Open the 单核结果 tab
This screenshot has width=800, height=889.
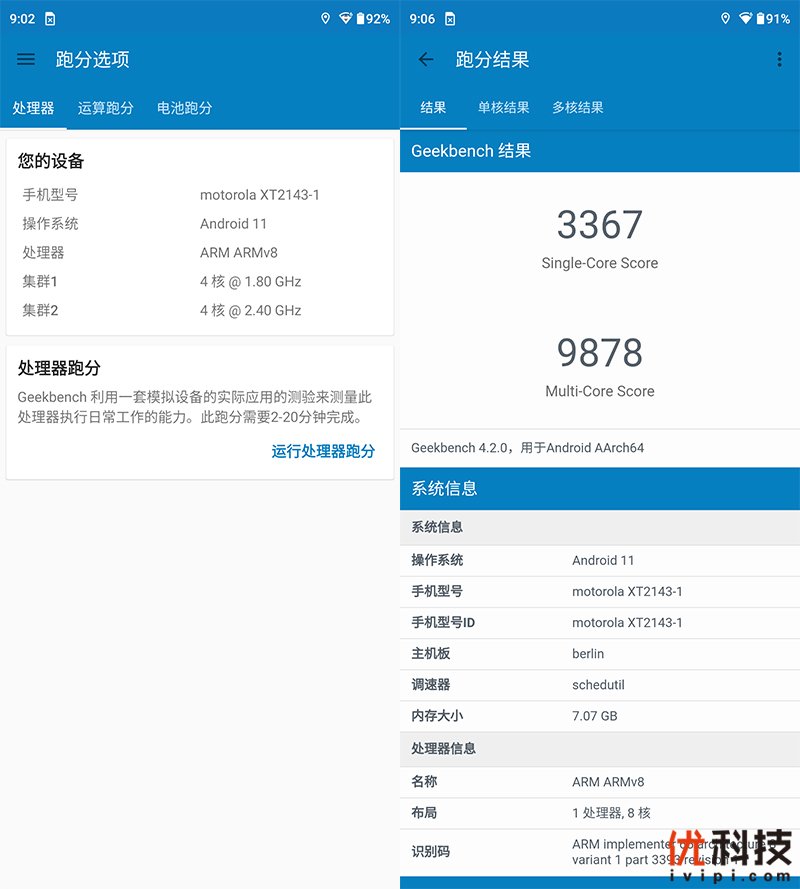[x=503, y=107]
